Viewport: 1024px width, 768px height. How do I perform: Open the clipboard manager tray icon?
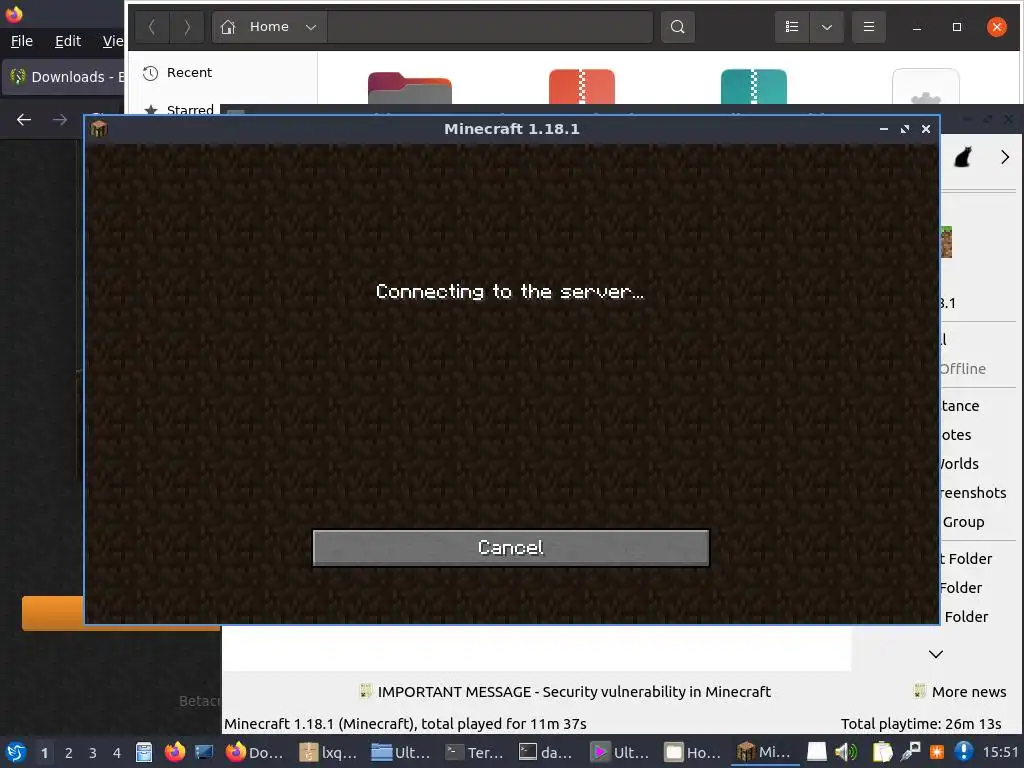click(x=882, y=752)
